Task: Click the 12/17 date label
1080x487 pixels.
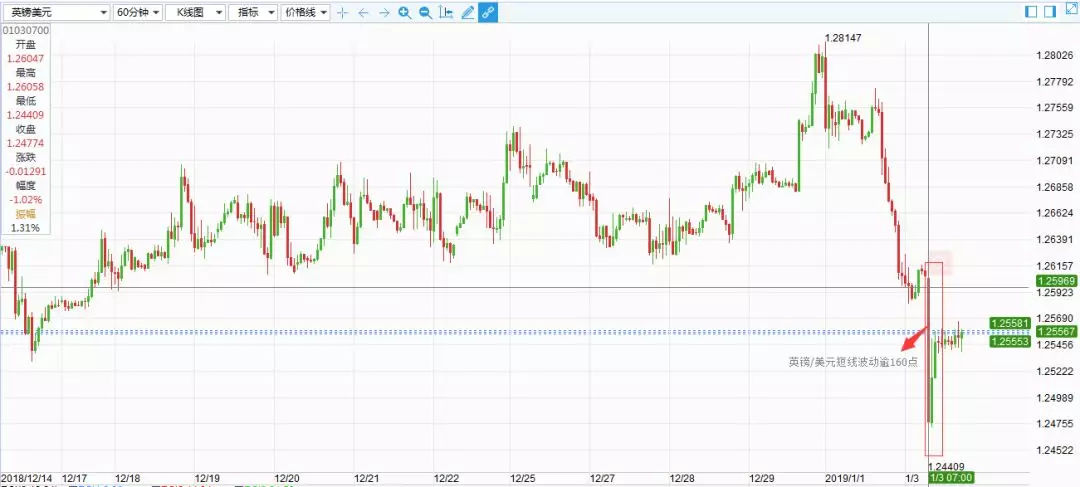Action: coord(73,477)
